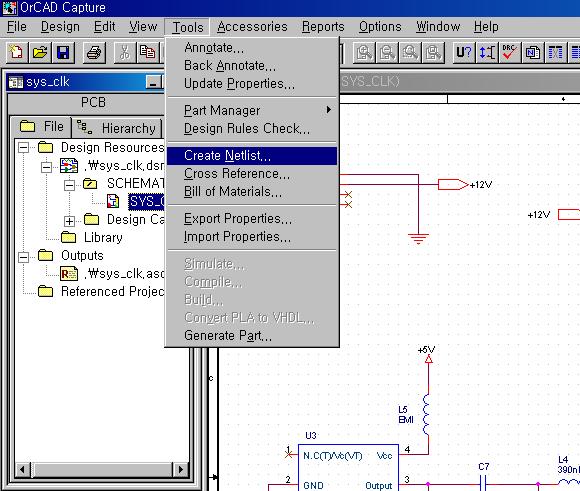
Task: Click right arrow of project scrollbar
Action: [x=181, y=470]
